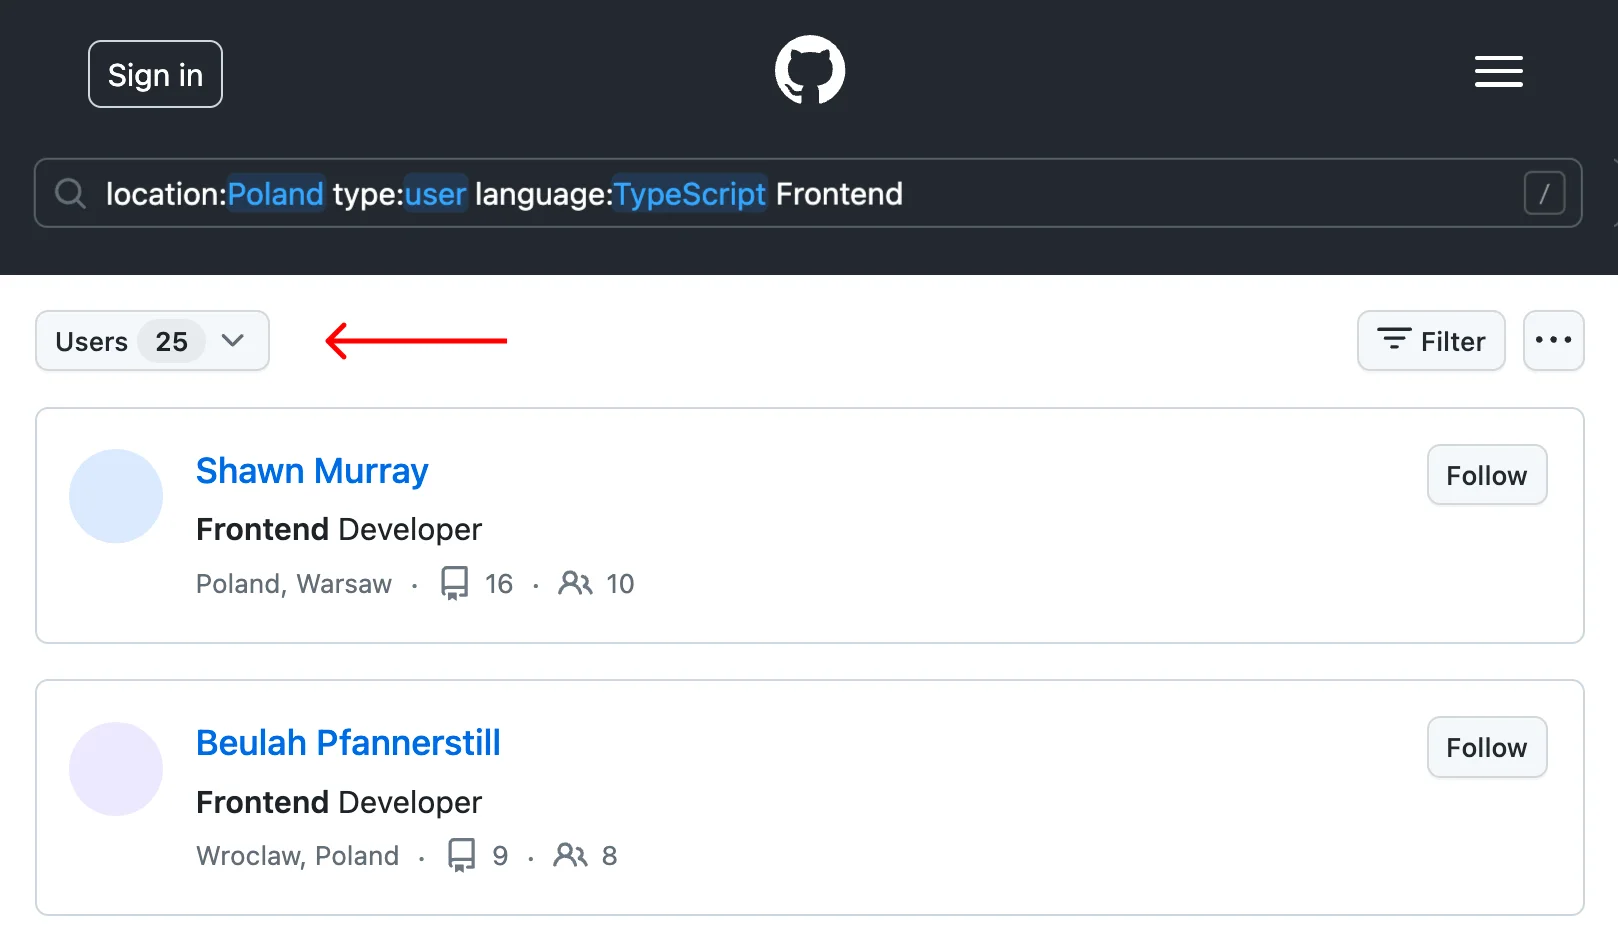The image size is (1618, 946).
Task: Click Beulah Pfannerstill's repositories icon
Action: (462, 855)
